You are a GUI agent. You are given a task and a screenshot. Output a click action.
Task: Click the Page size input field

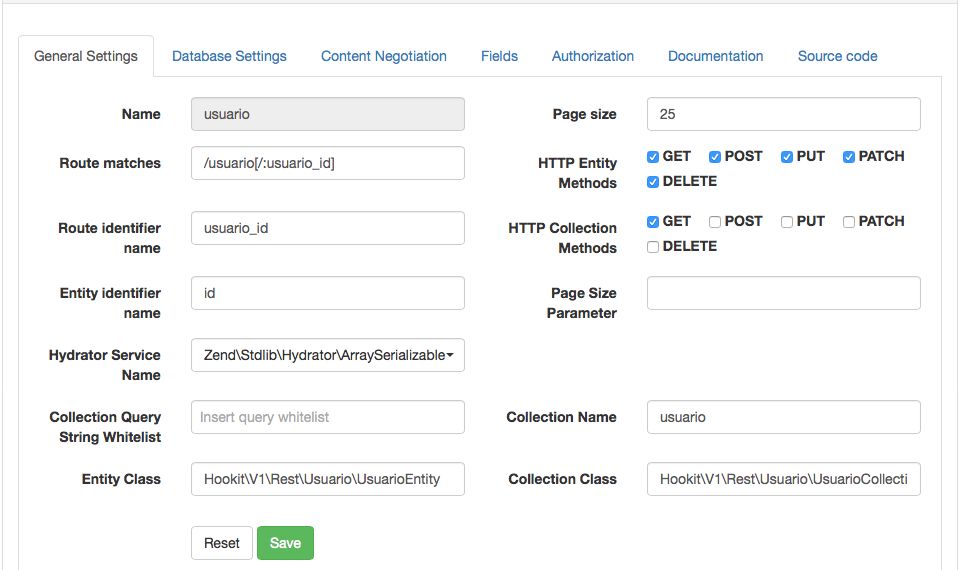(x=783, y=114)
